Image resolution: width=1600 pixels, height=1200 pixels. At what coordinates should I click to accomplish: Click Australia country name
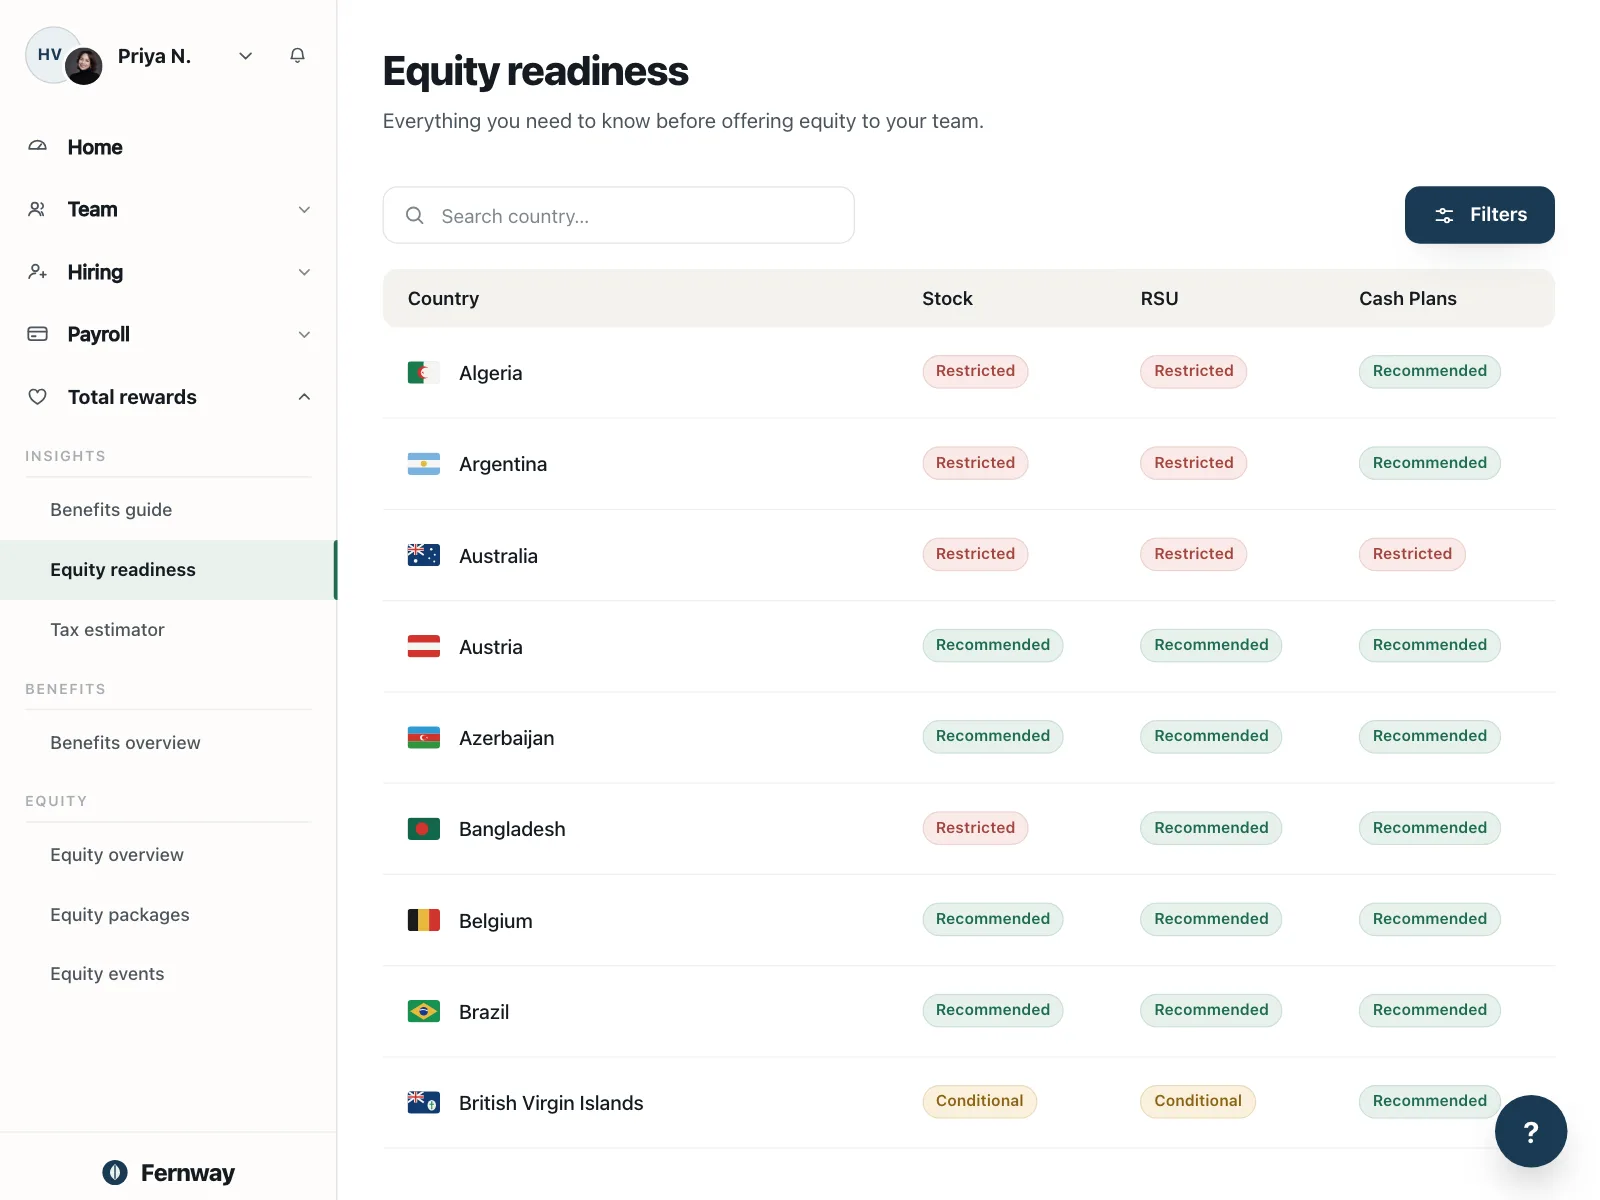coord(498,556)
